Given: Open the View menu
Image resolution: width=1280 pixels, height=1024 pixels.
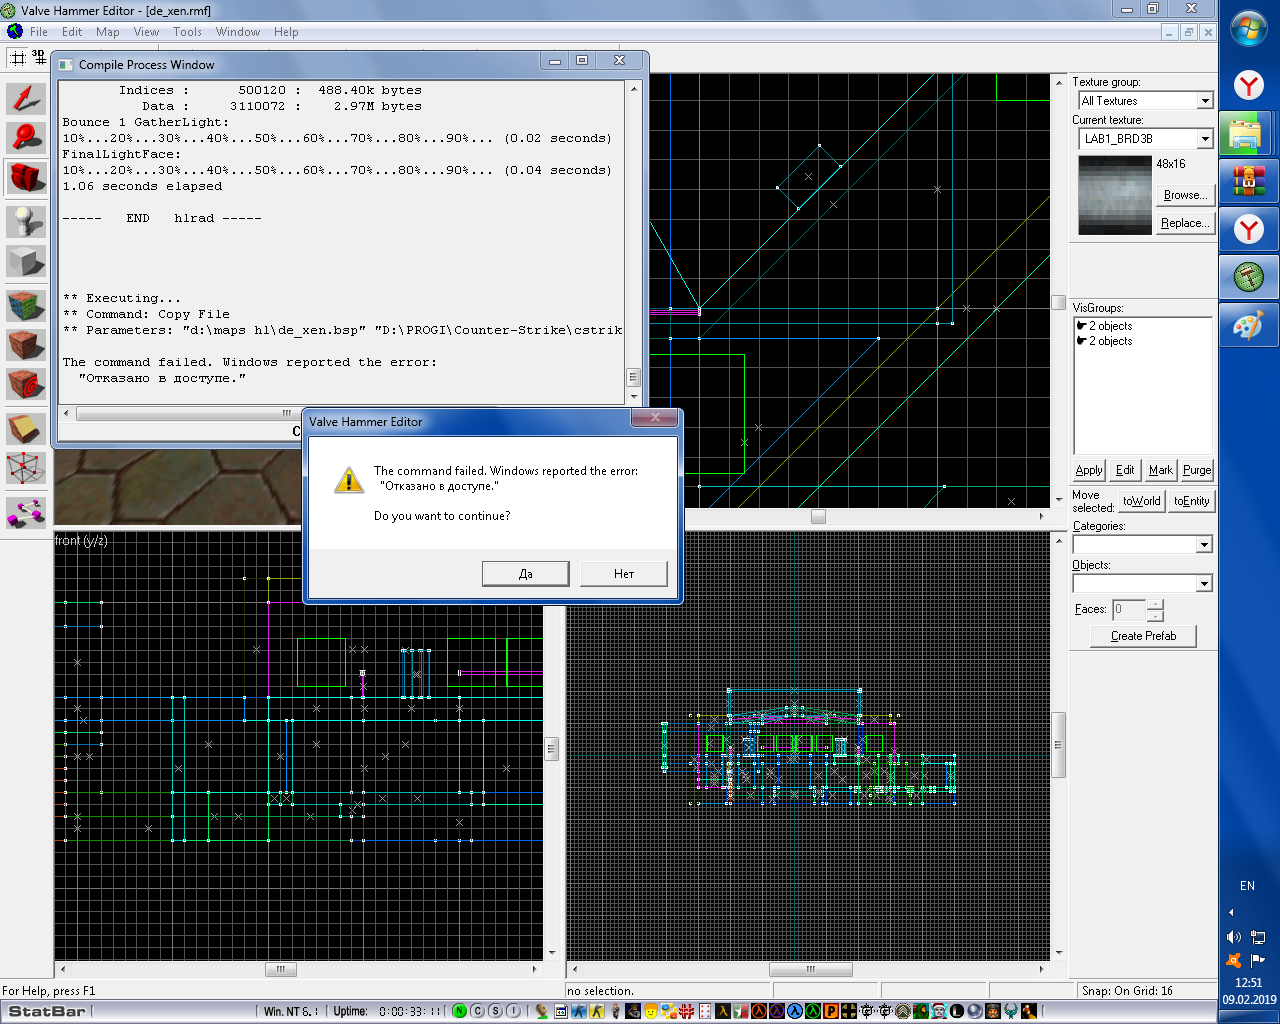Looking at the screenshot, I should [146, 32].
